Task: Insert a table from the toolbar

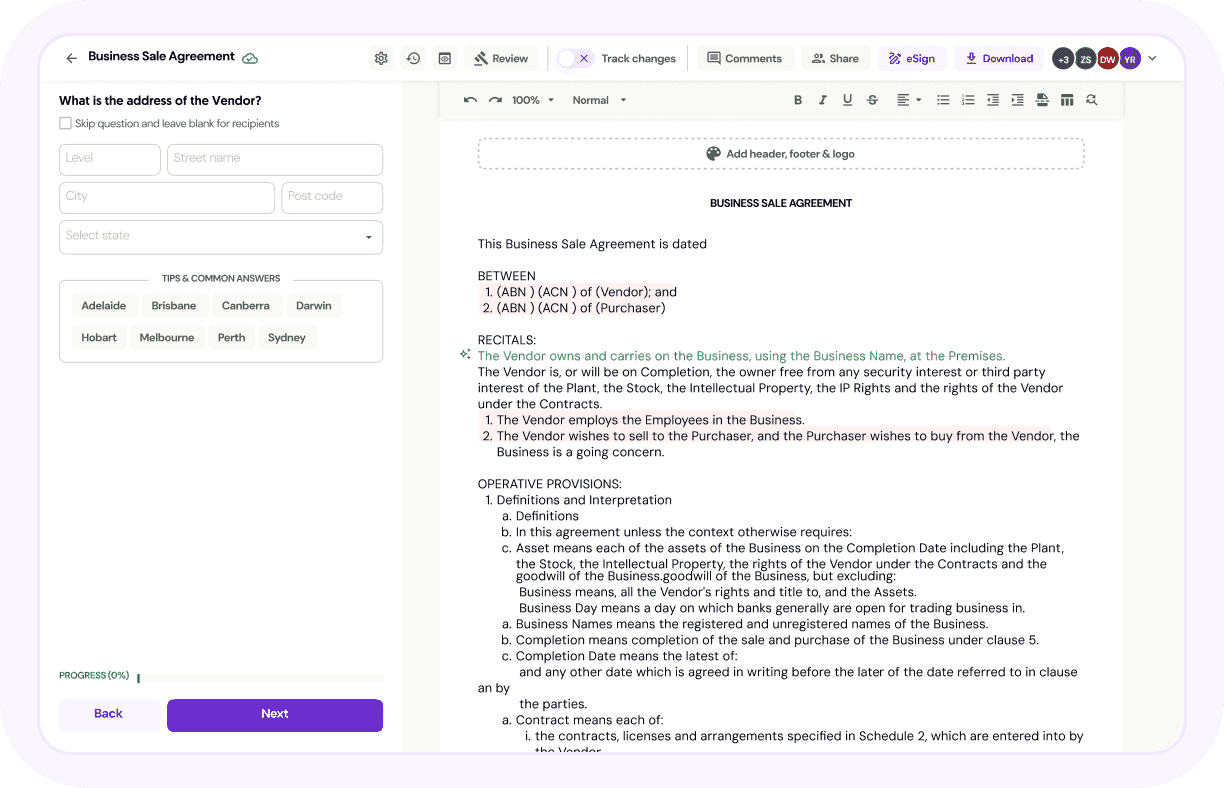Action: coord(1067,100)
